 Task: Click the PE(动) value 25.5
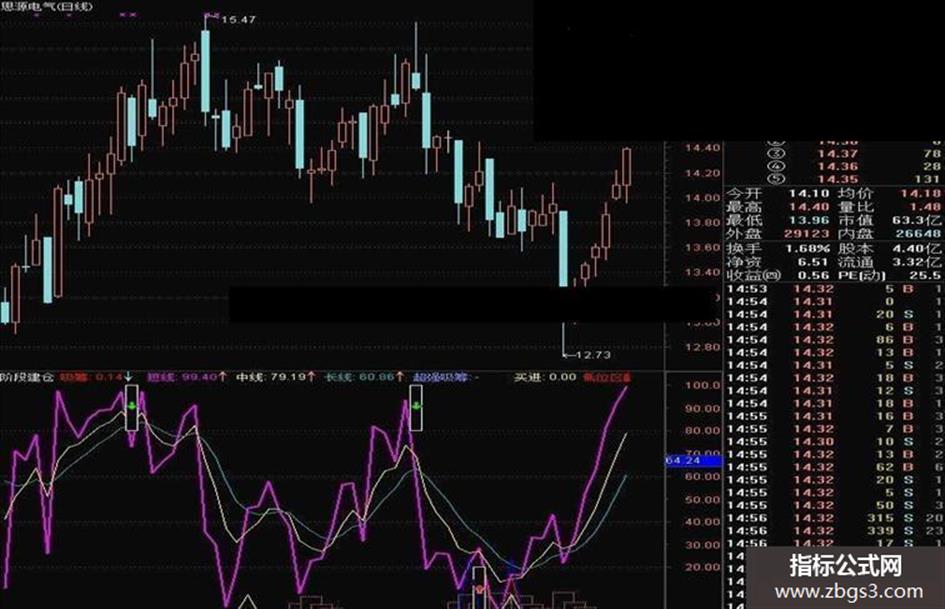[x=925, y=276]
